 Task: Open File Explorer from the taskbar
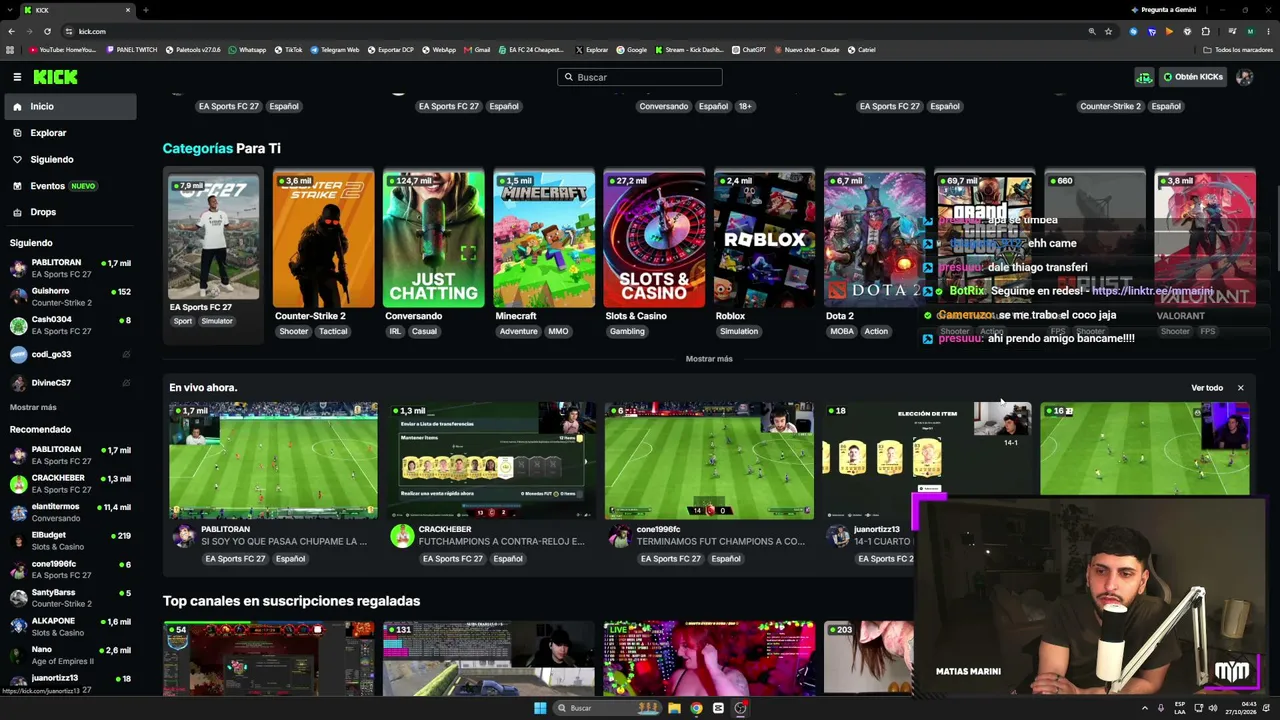pos(674,708)
